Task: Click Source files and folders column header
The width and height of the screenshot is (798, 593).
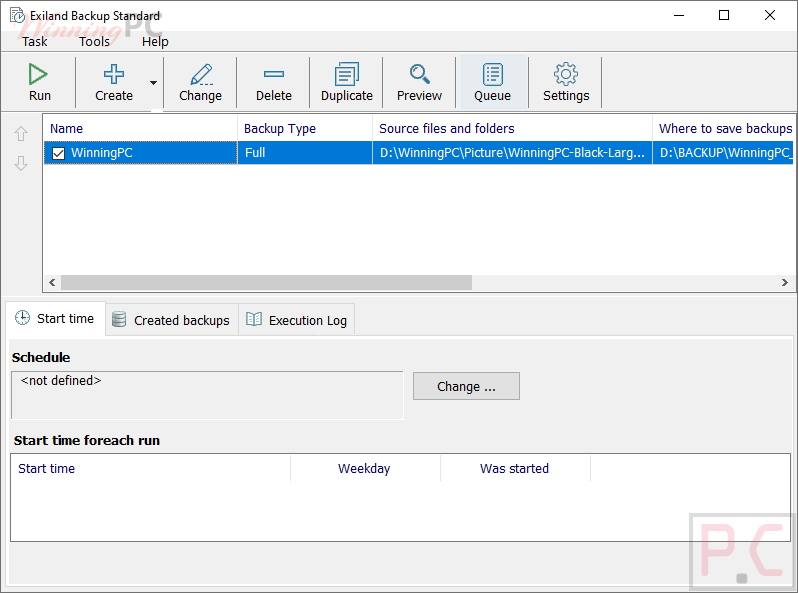Action: 512,129
